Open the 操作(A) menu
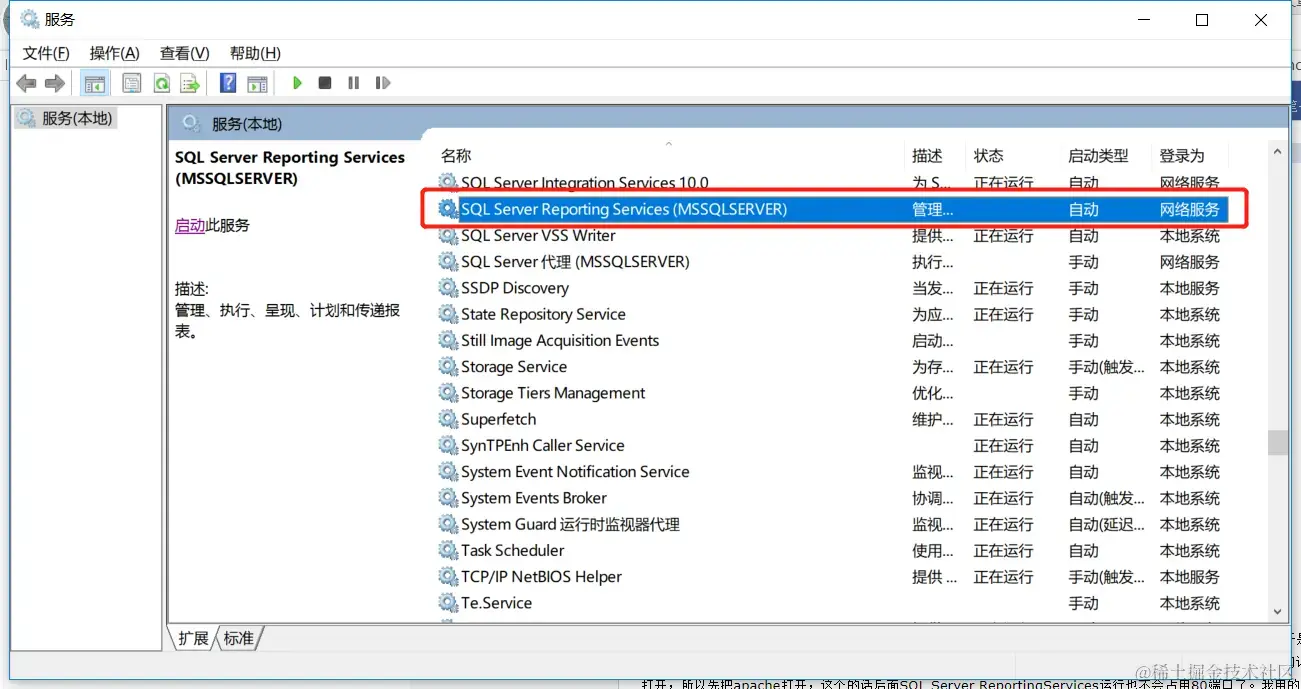 (x=115, y=53)
